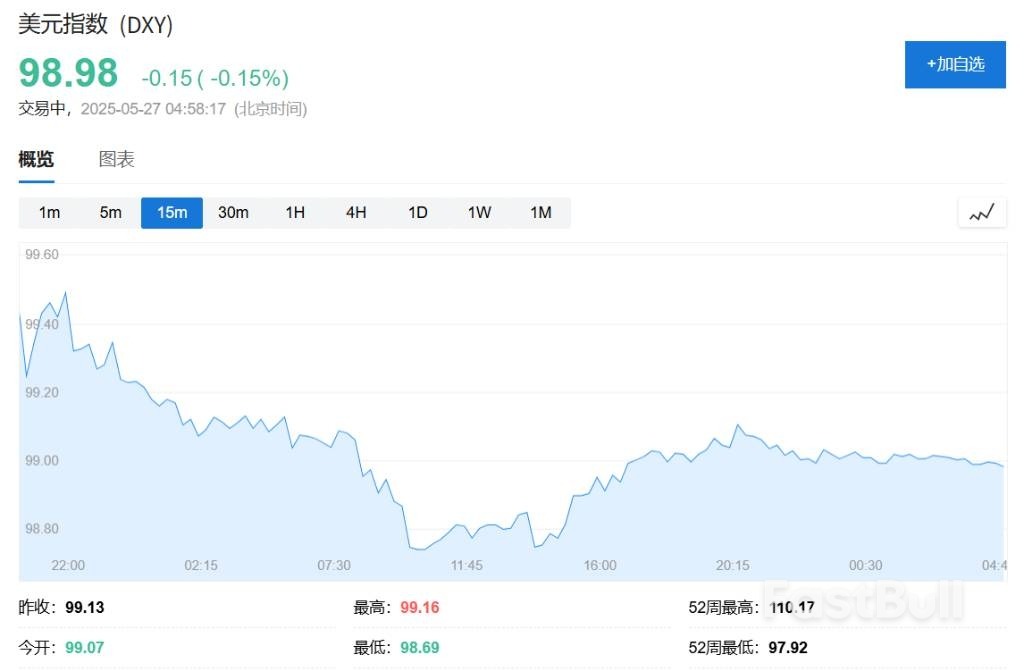Show the 1D daily chart
The image size is (1024, 670).
417,212
